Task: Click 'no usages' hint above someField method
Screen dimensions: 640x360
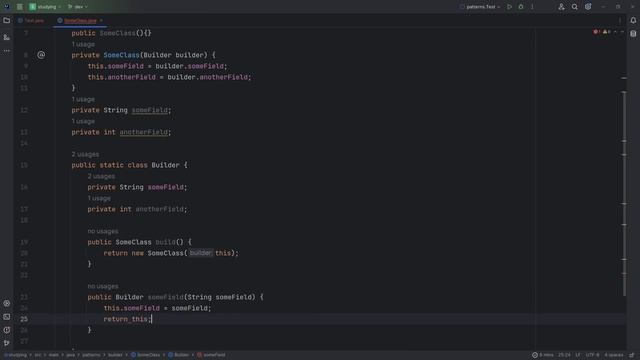Action: tap(103, 287)
